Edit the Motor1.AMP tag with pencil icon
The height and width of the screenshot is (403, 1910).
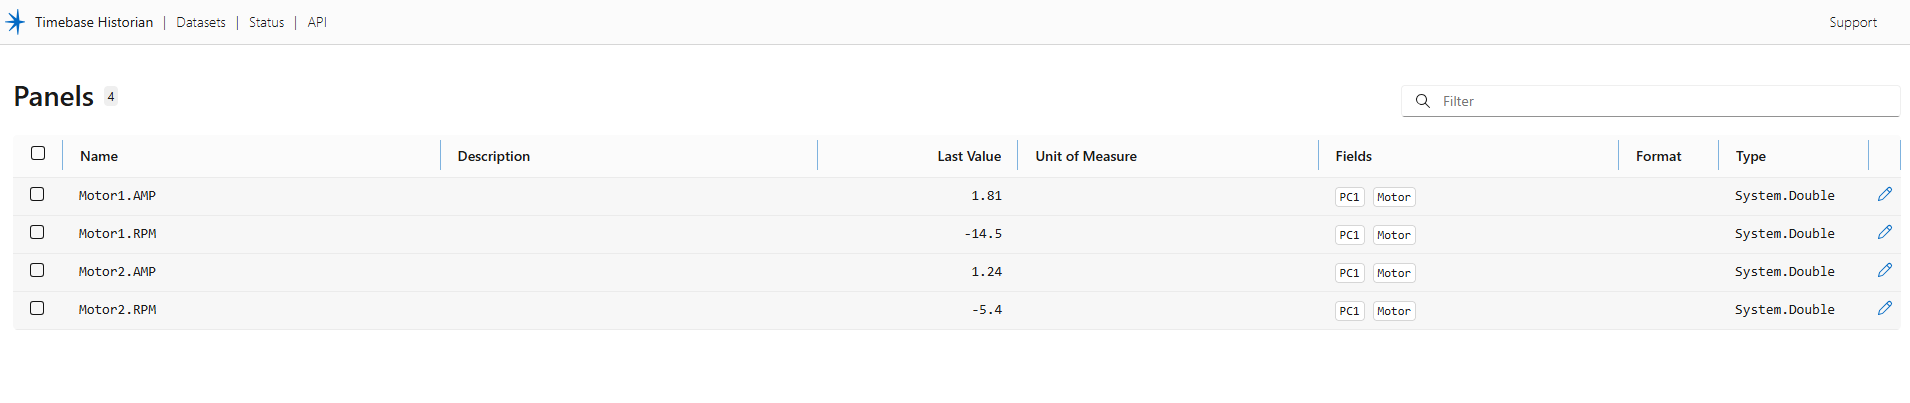pyautogui.click(x=1884, y=195)
